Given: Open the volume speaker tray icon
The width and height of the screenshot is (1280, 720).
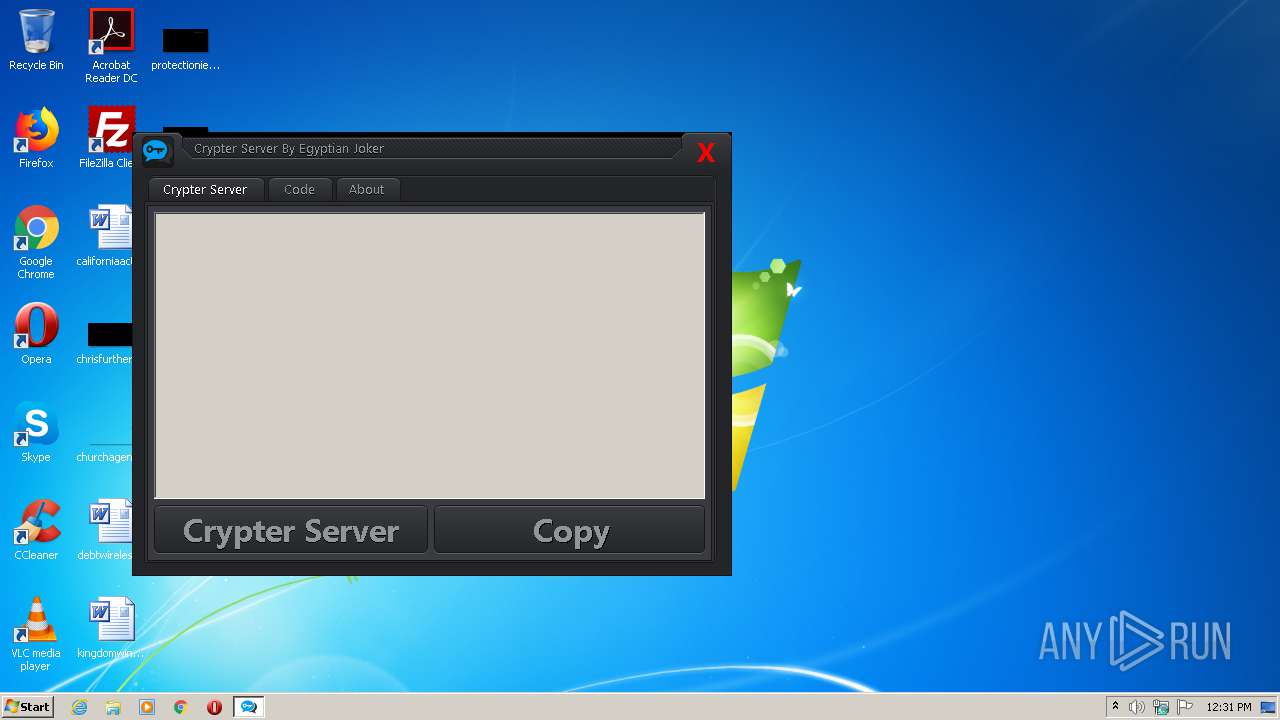Looking at the screenshot, I should pos(1137,707).
